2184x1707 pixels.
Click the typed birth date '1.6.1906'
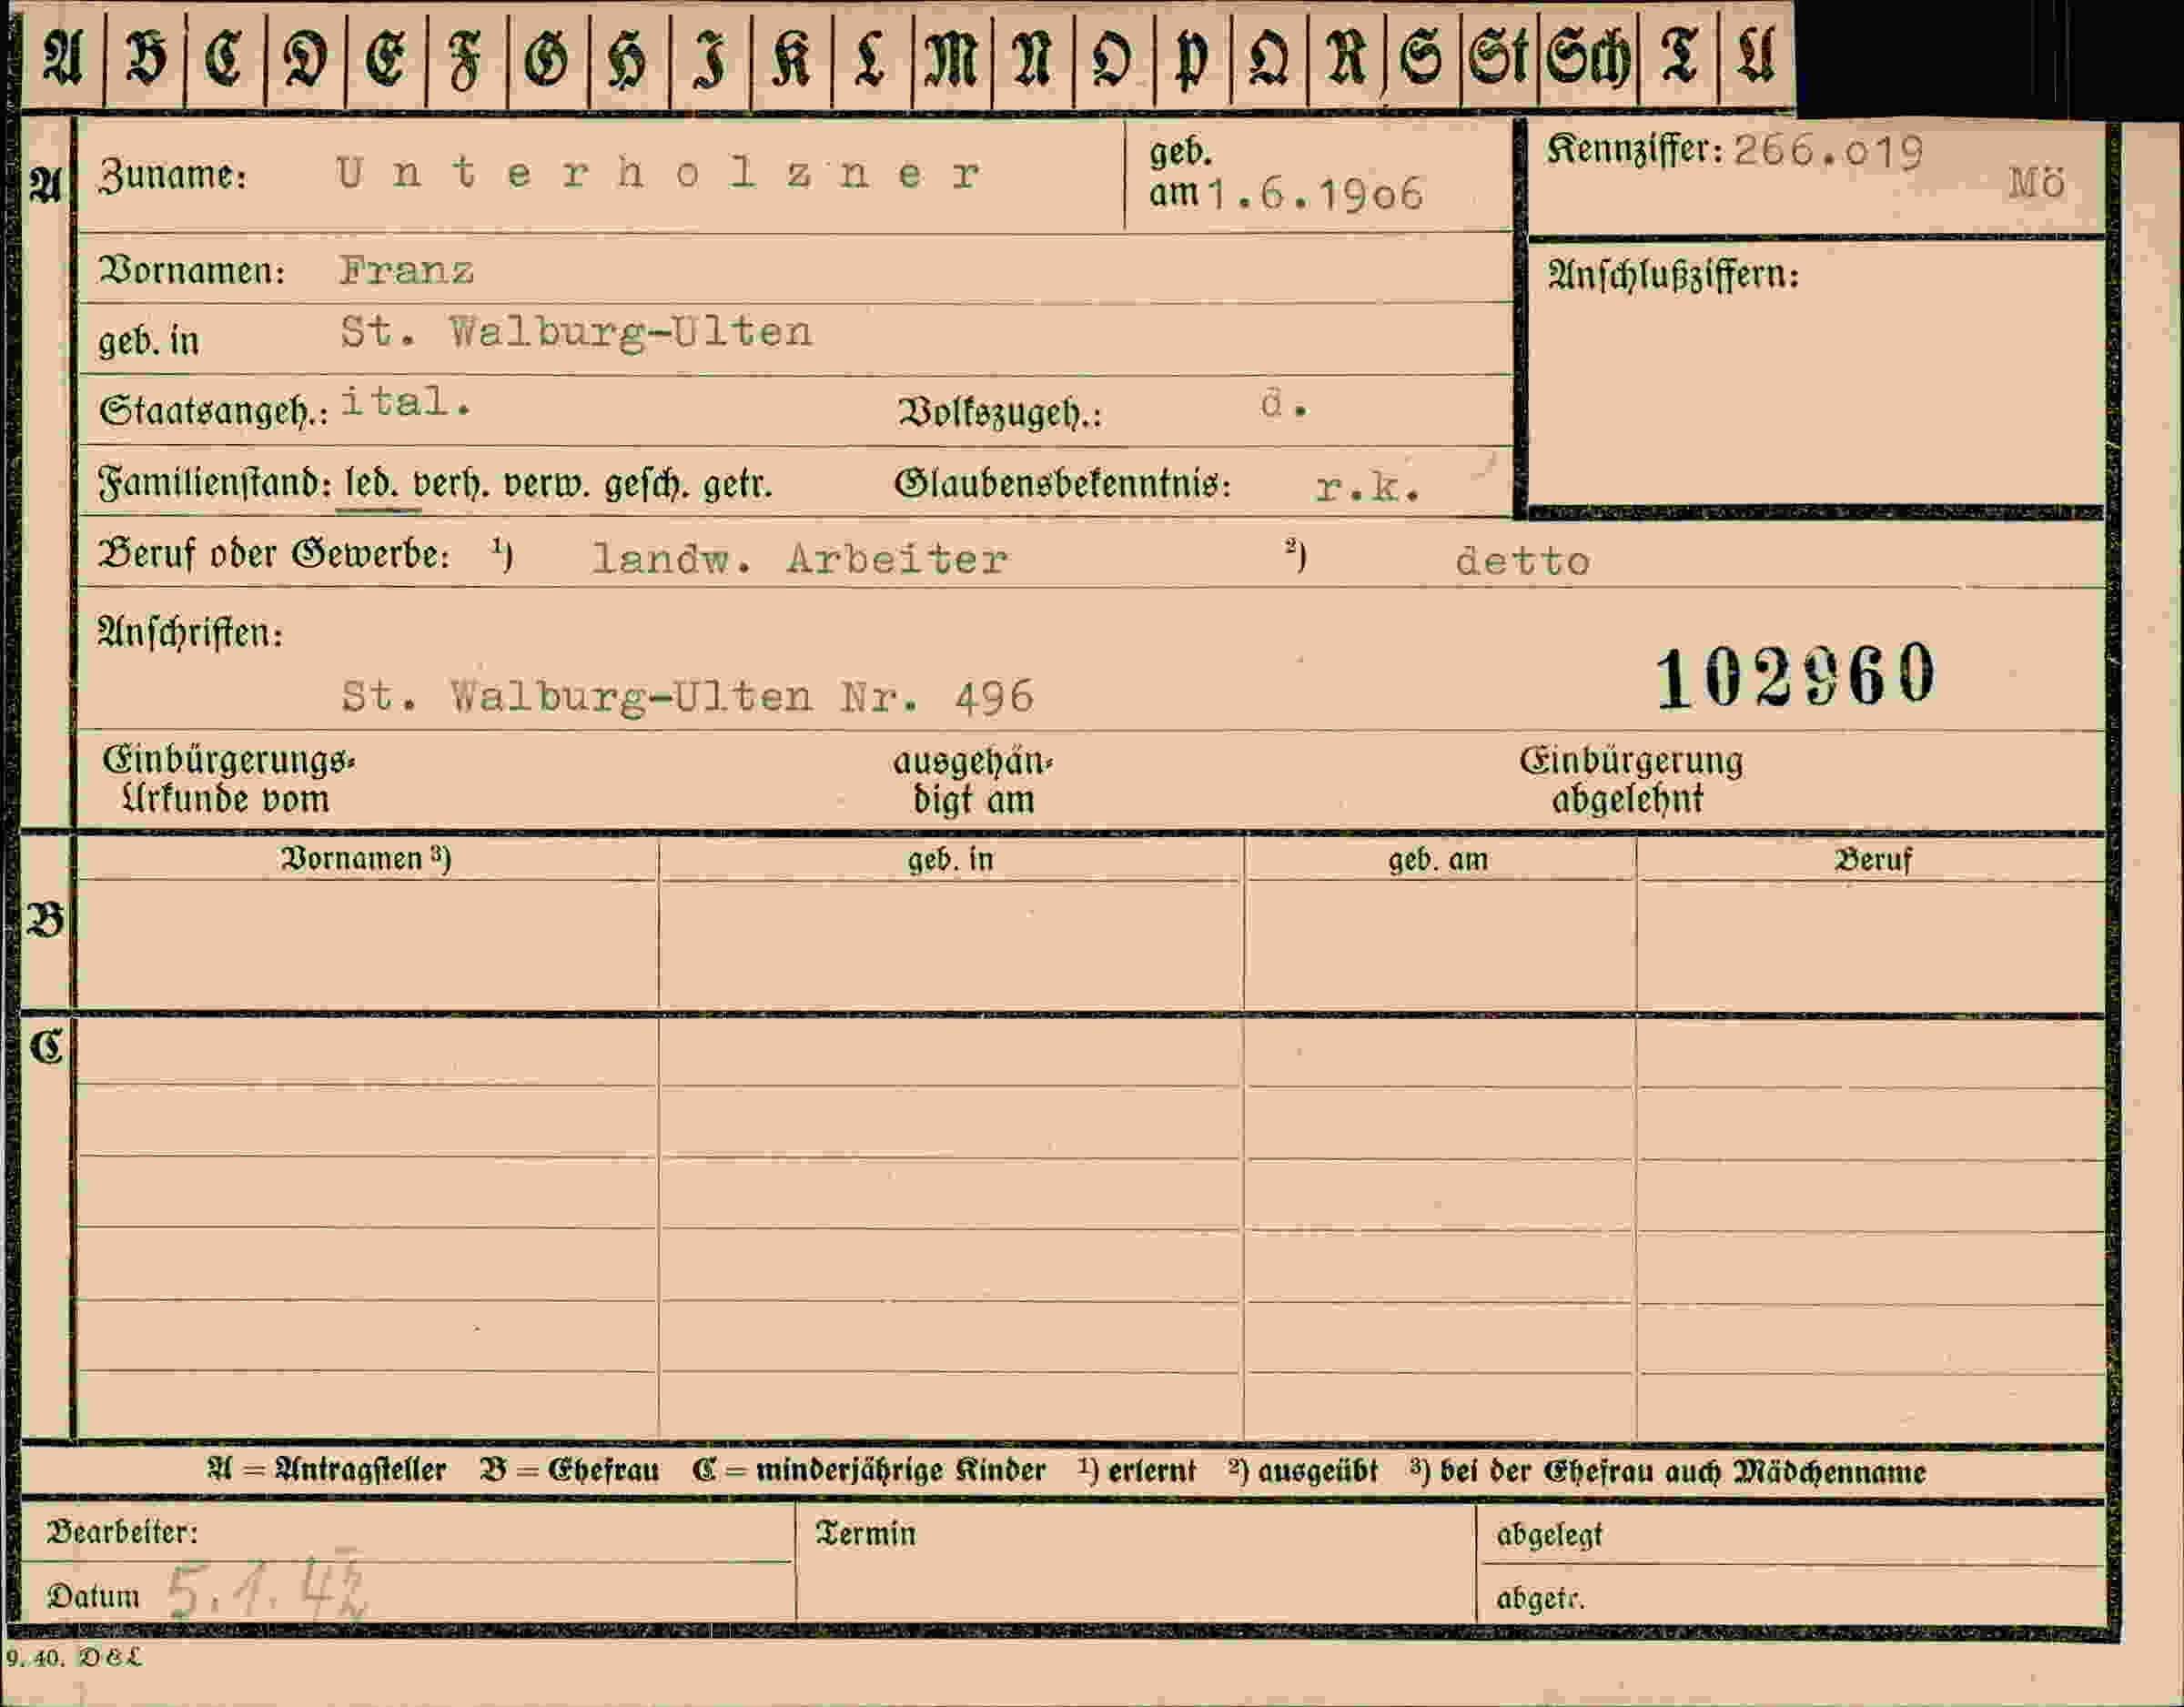(x=1315, y=194)
